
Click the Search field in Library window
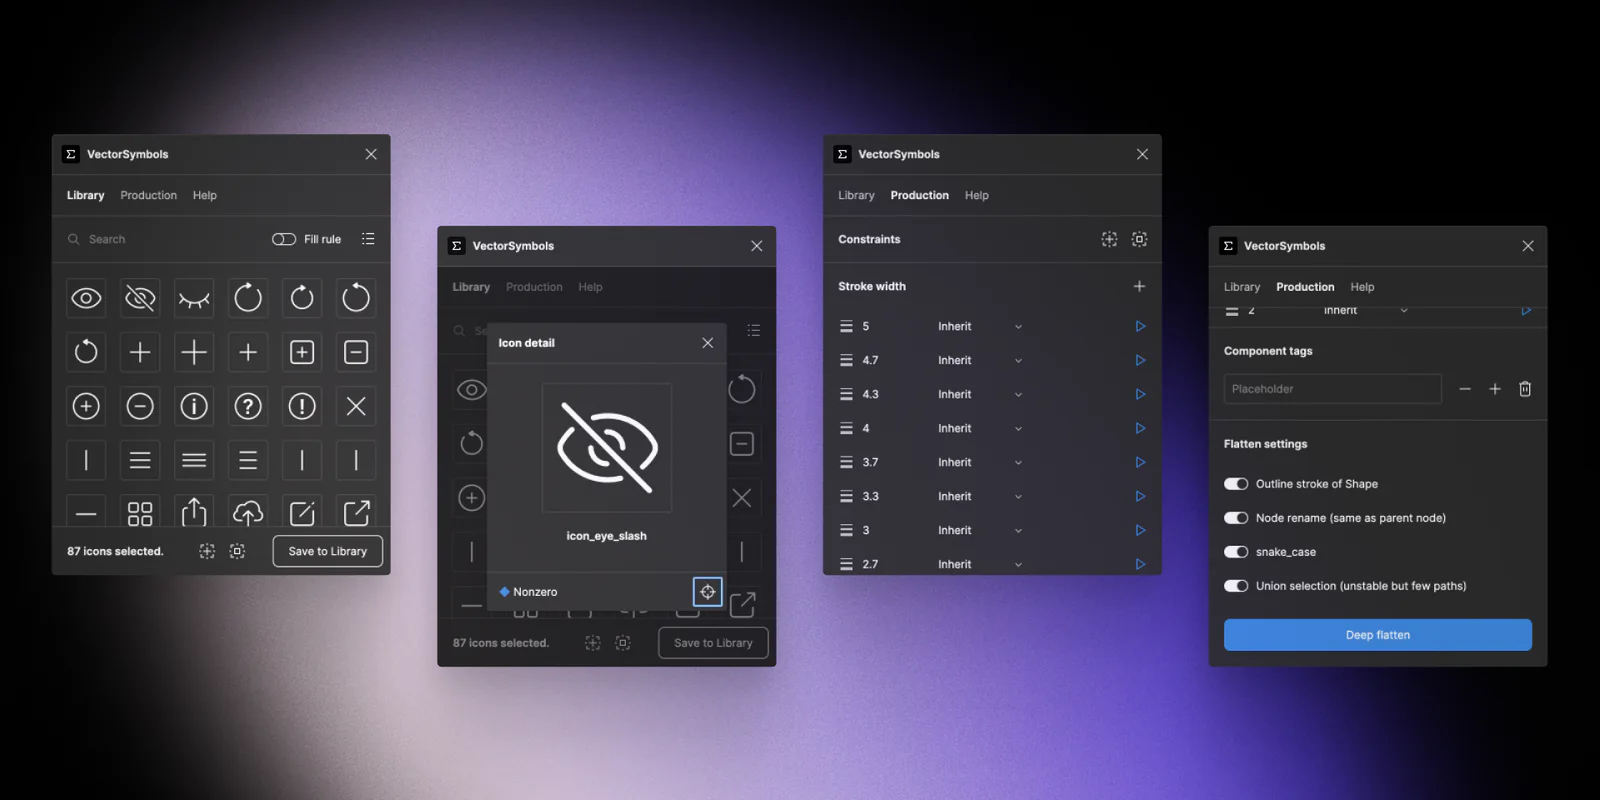(x=160, y=239)
